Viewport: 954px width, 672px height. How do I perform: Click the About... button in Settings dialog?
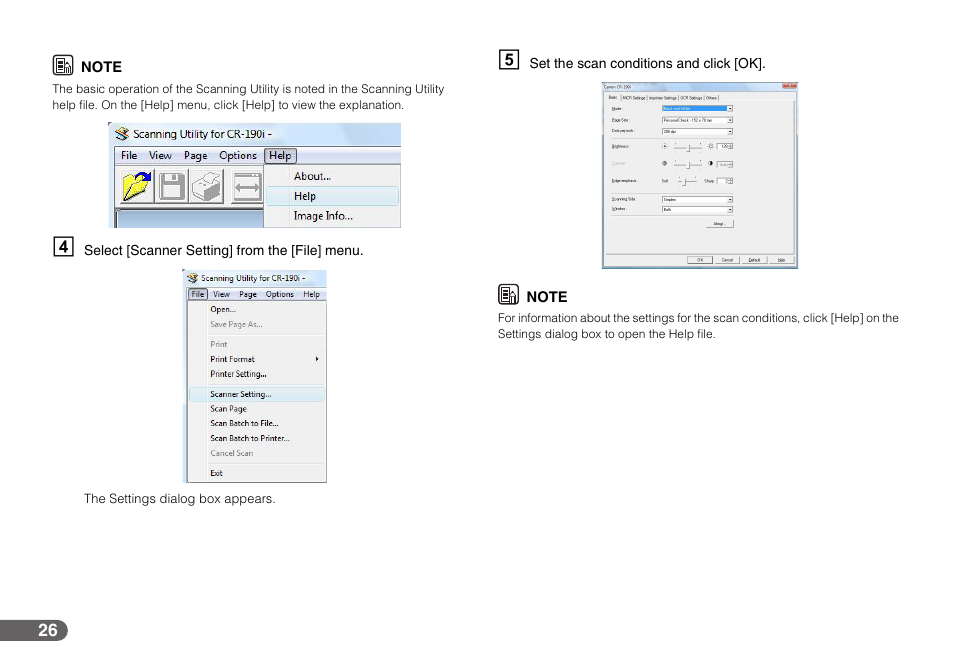pos(720,224)
